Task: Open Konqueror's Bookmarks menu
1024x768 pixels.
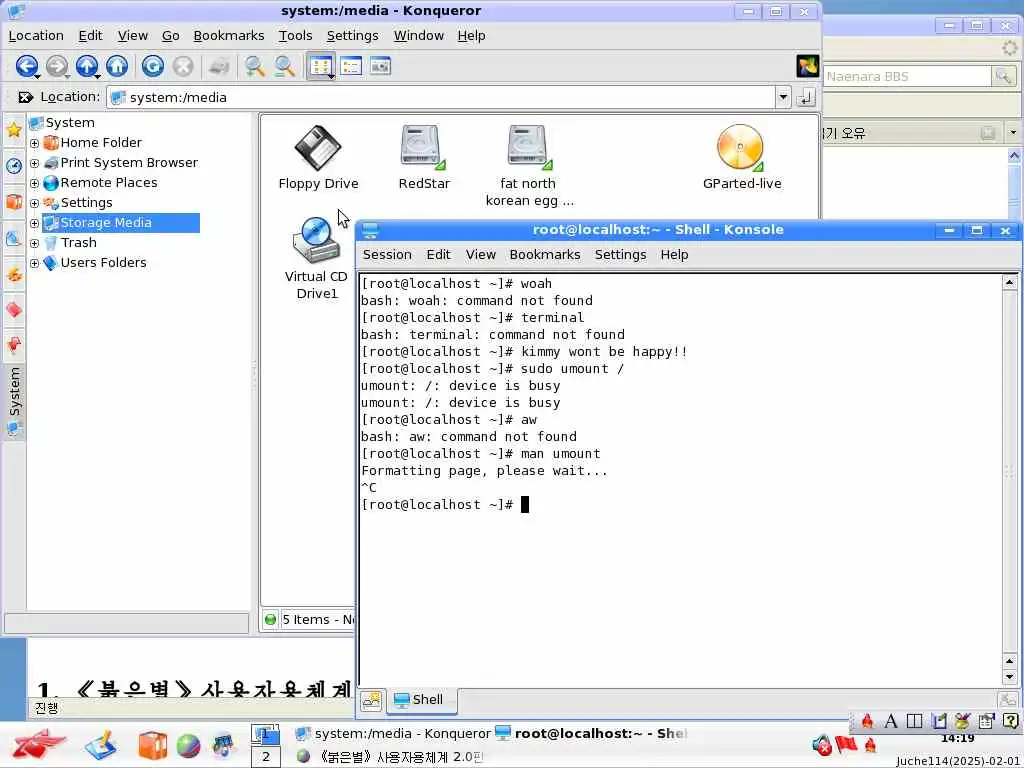Action: tap(229, 36)
